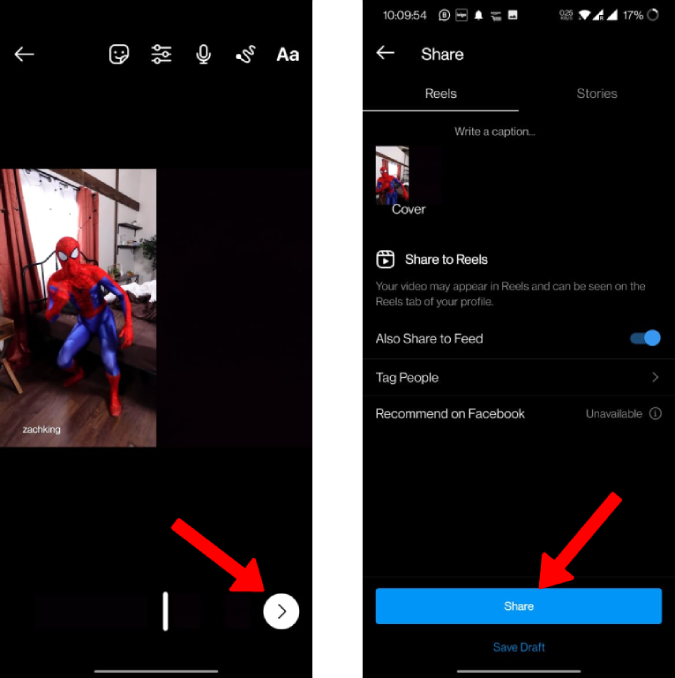
Task: Switch to the Reels tab
Action: (x=441, y=94)
